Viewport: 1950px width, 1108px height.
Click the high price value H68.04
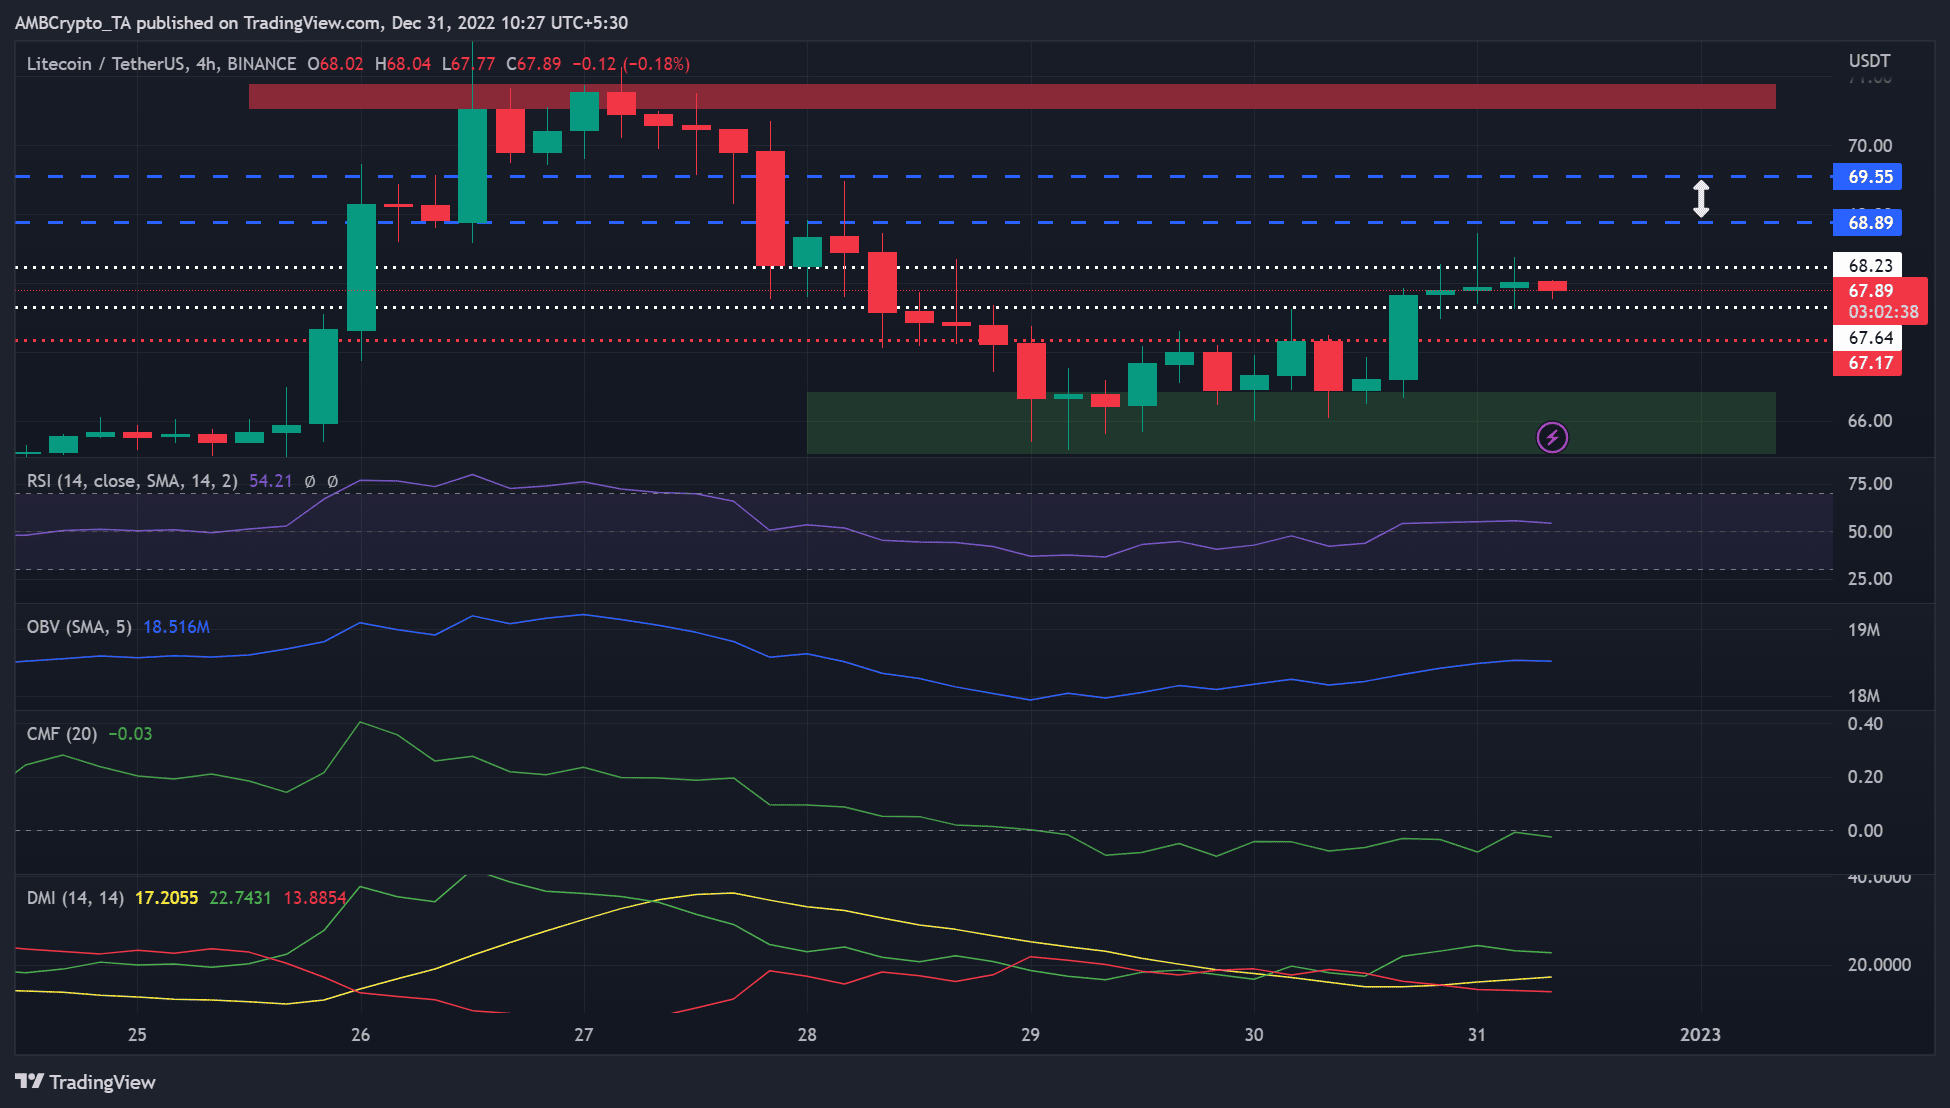click(x=403, y=64)
